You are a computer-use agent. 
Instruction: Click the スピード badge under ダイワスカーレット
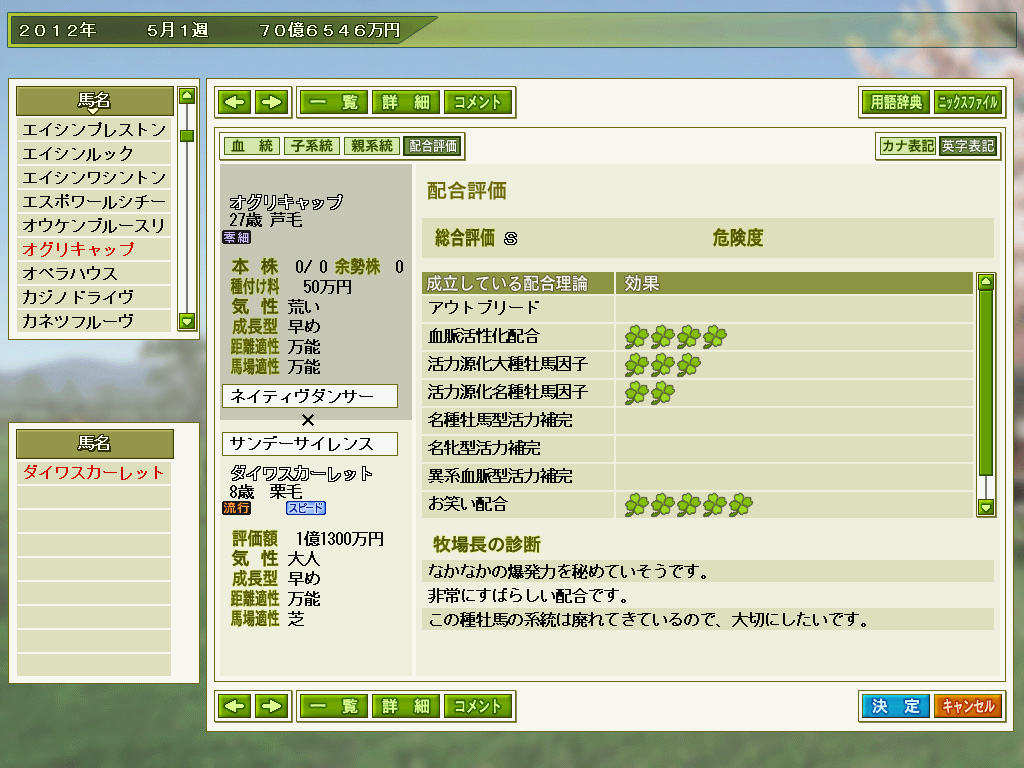(306, 507)
